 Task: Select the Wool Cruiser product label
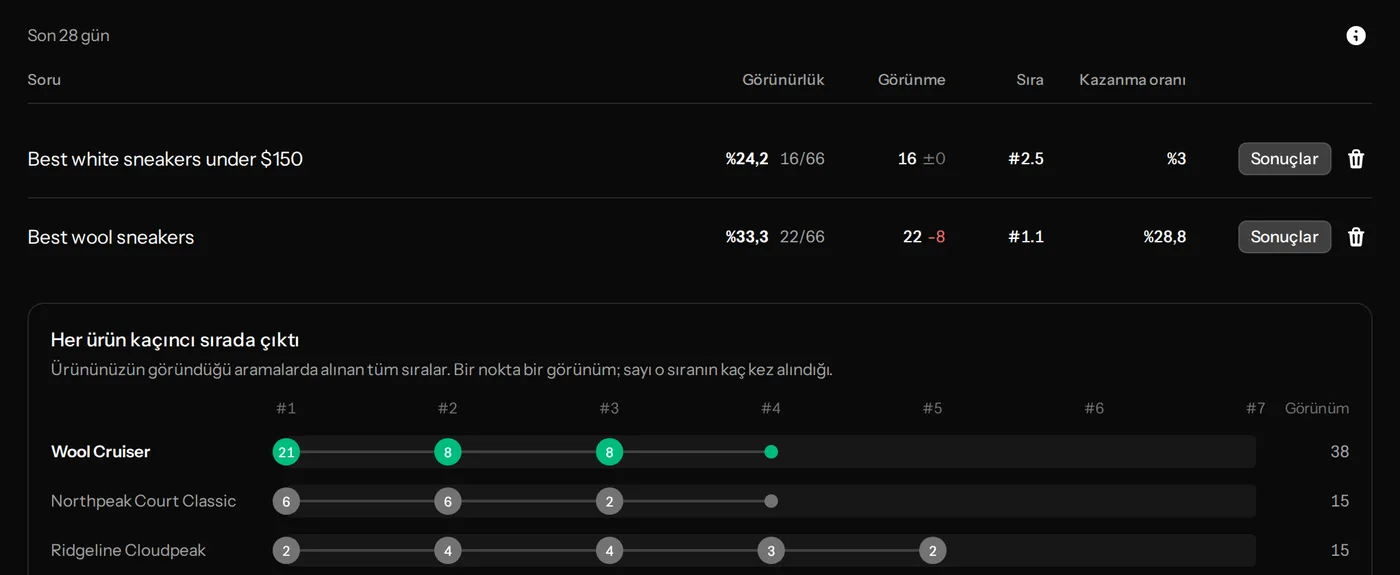click(x=100, y=452)
